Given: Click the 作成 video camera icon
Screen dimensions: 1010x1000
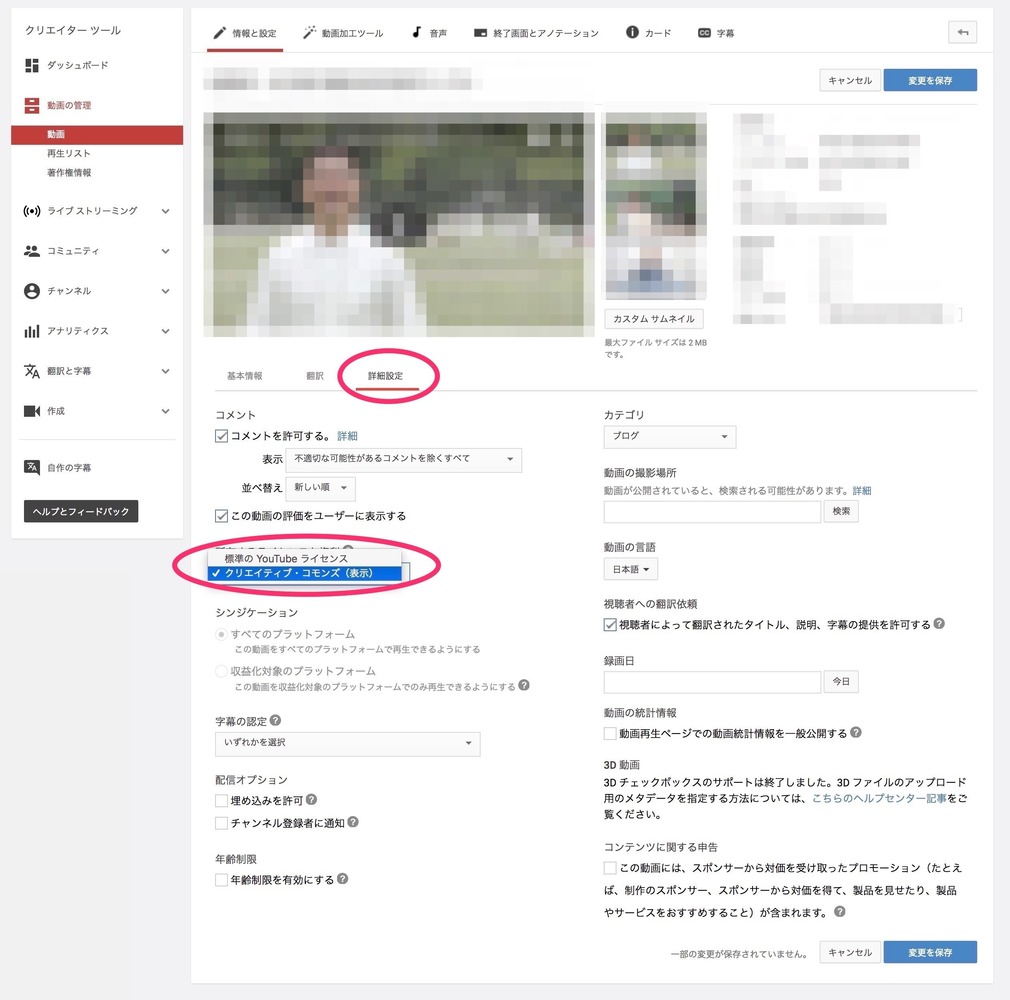Looking at the screenshot, I should click(32, 411).
